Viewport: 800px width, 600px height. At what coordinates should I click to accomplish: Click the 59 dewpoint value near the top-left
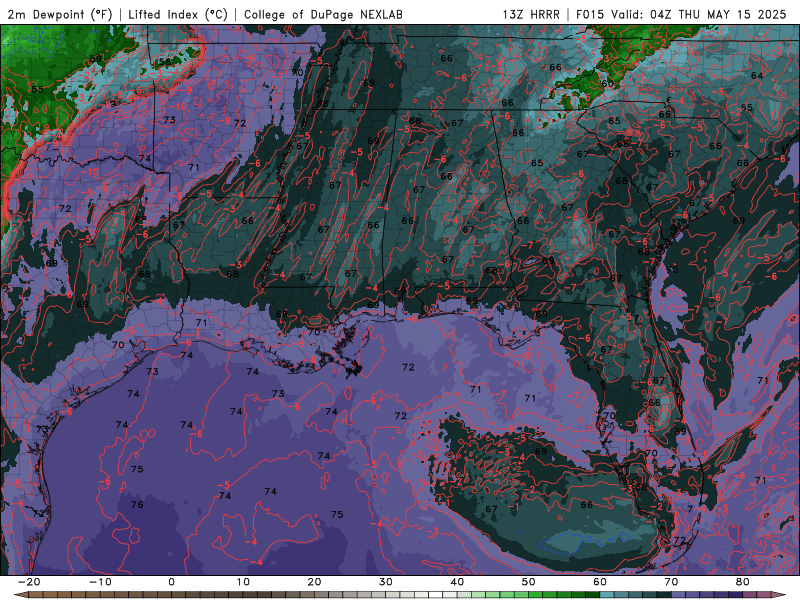click(96, 59)
